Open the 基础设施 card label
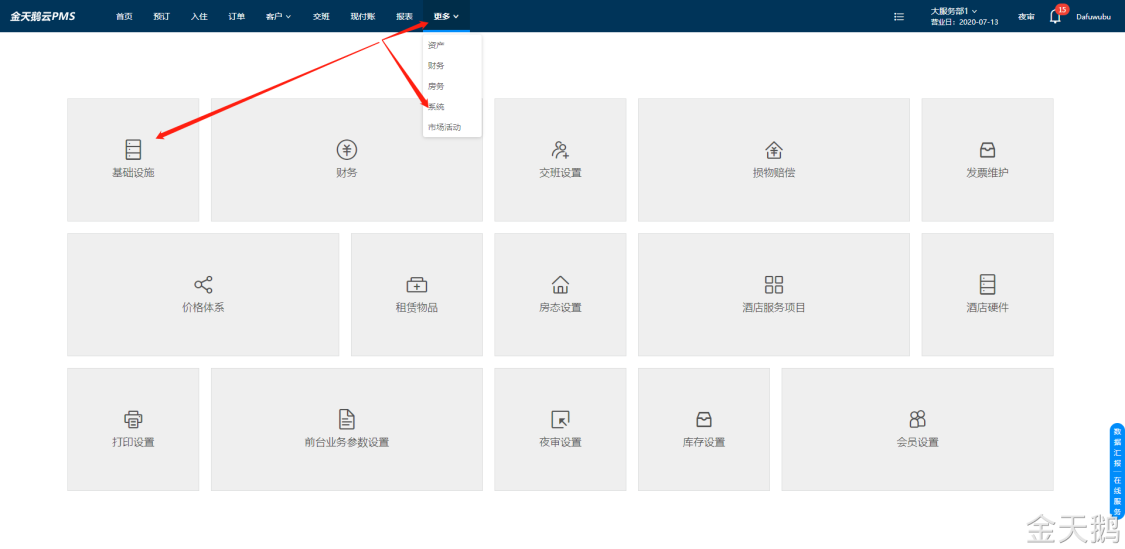1125x549 pixels. [133, 173]
